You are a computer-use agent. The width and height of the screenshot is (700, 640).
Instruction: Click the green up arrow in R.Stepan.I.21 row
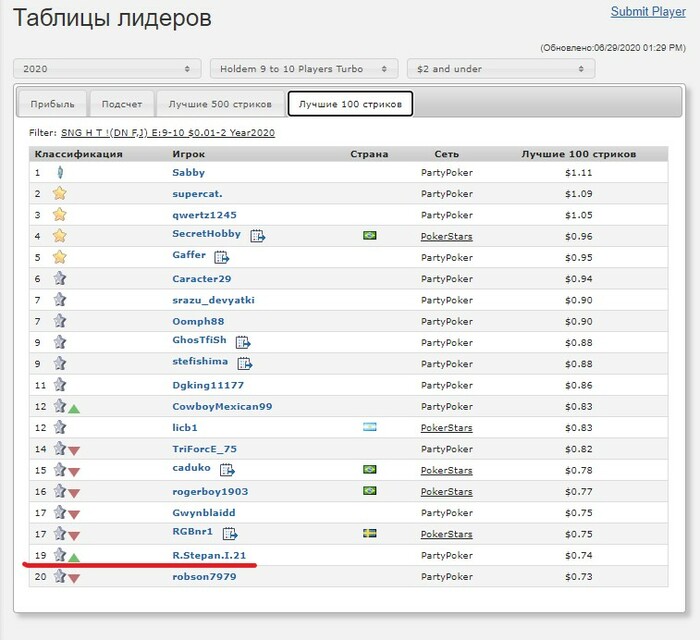(x=74, y=557)
